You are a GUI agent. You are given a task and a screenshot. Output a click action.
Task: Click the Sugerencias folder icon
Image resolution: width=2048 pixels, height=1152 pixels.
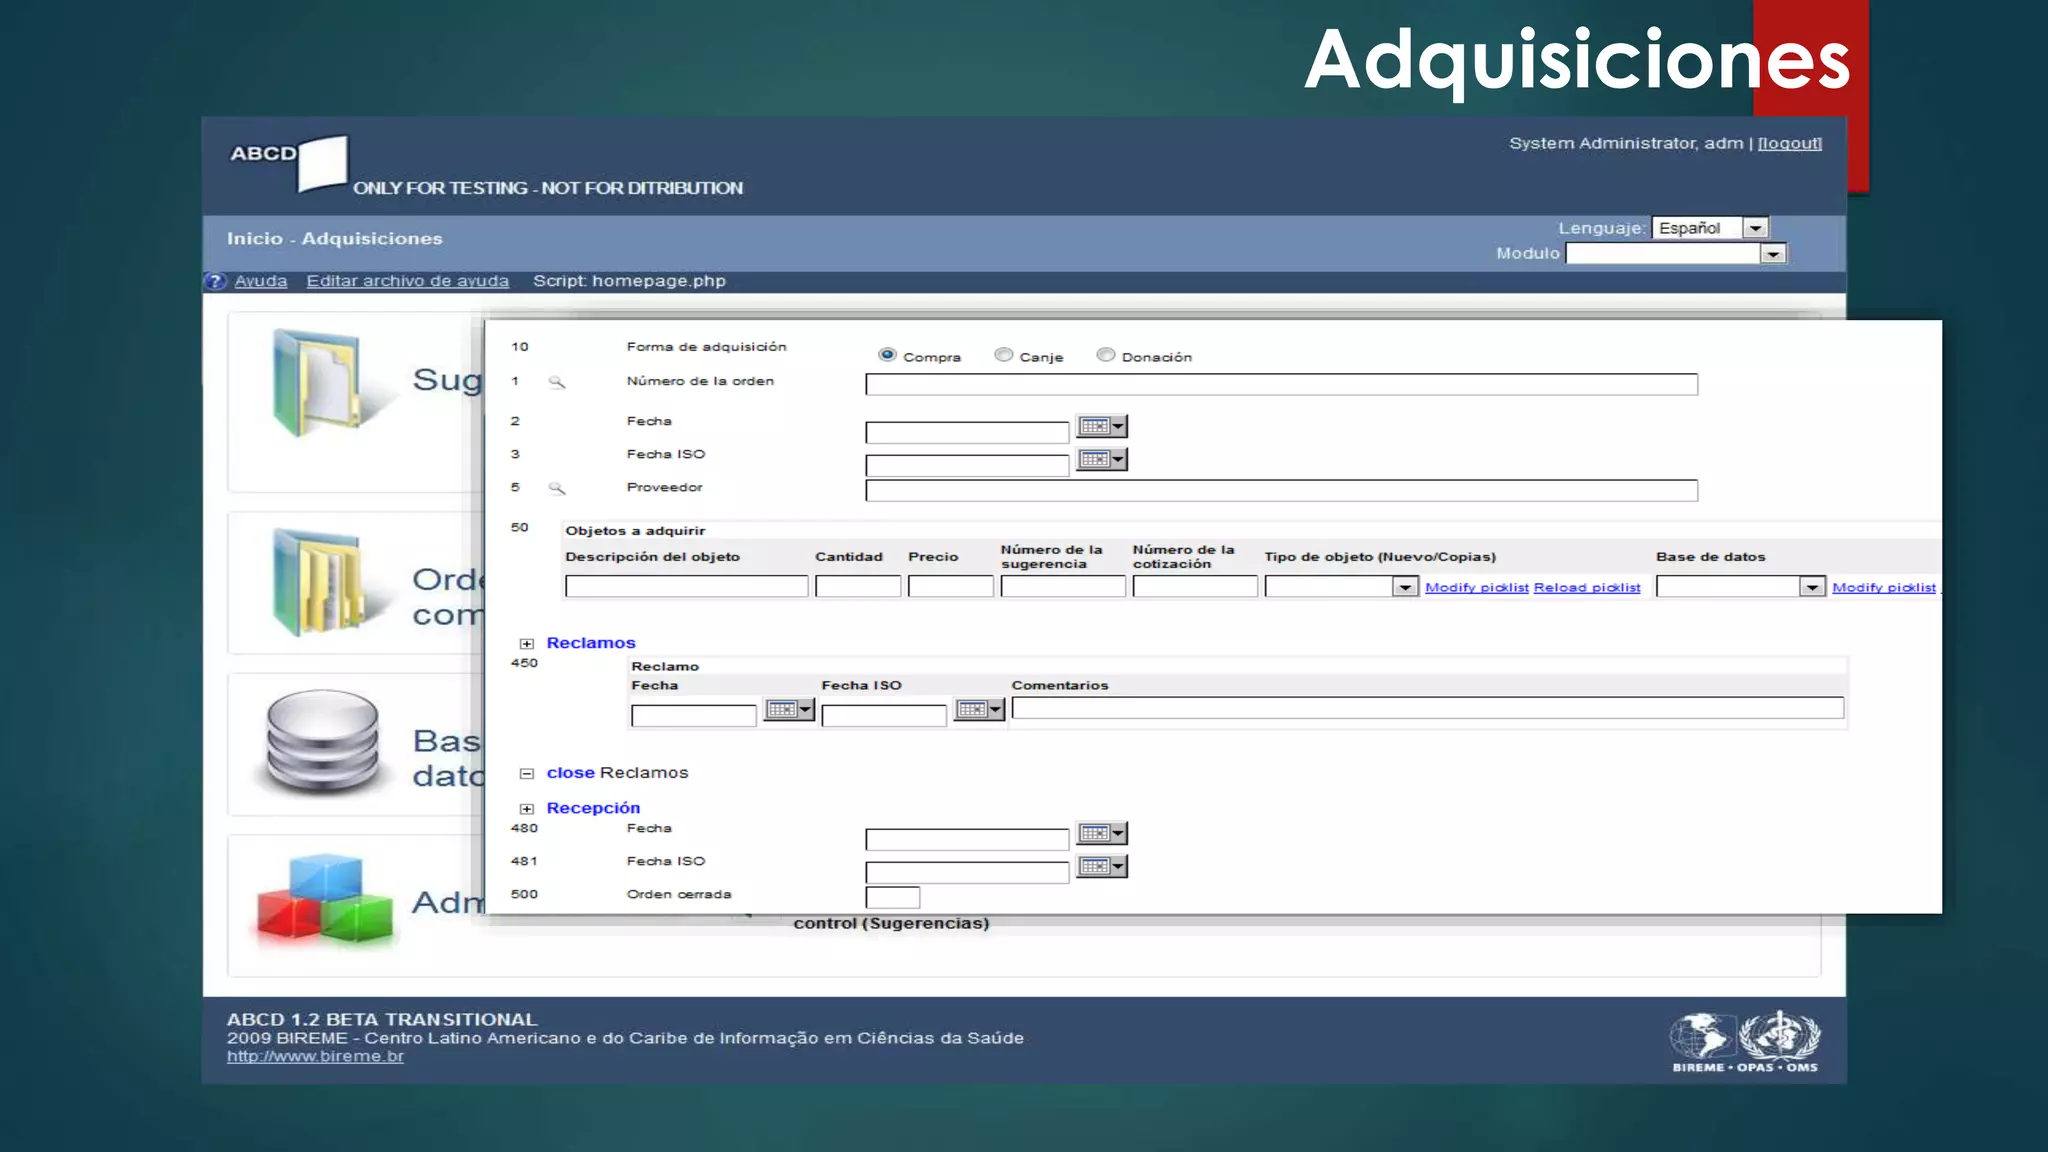(317, 383)
